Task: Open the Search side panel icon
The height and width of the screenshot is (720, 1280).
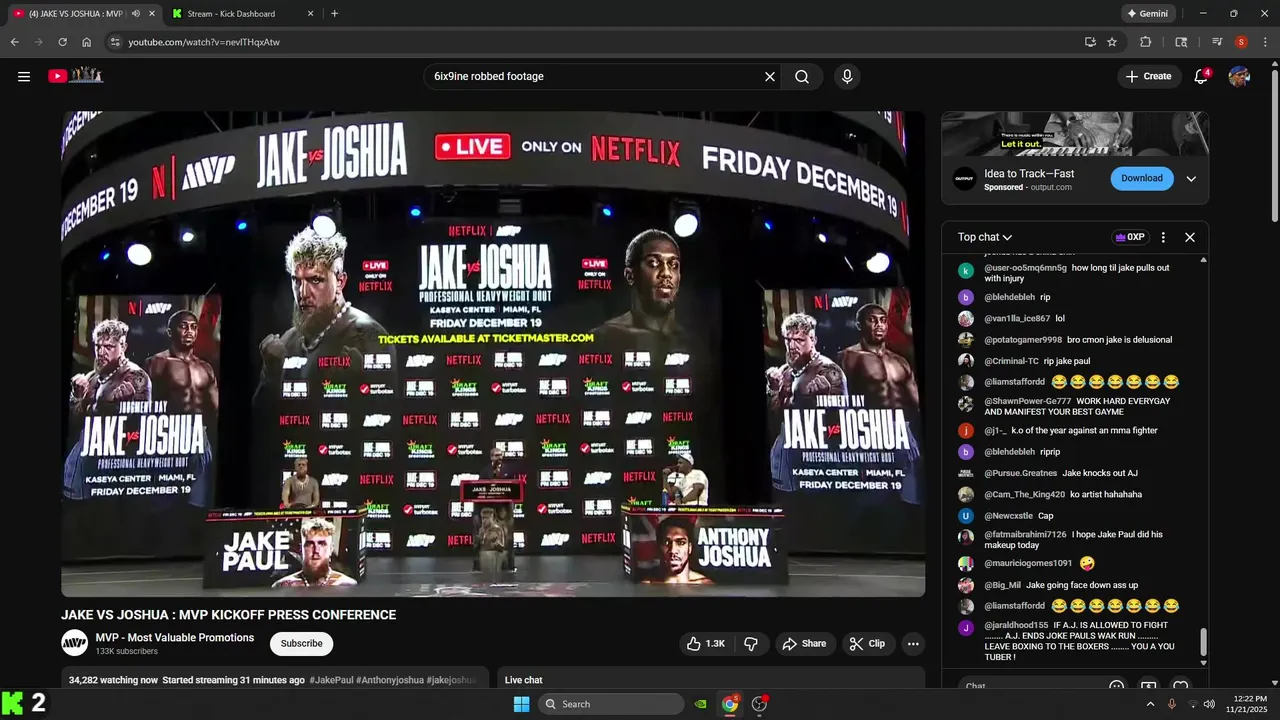Action: coord(1181,42)
